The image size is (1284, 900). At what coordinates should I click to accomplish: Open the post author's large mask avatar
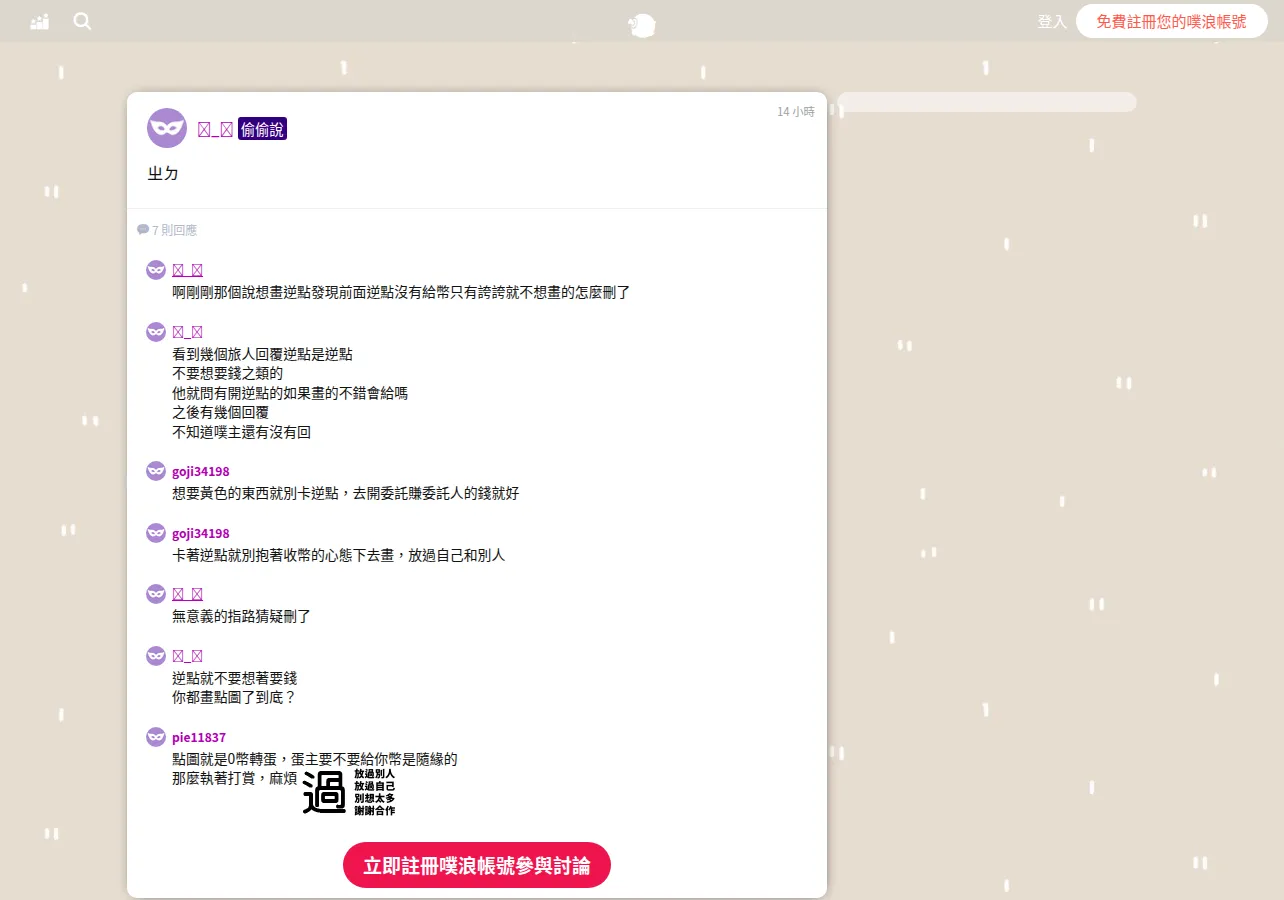(167, 128)
